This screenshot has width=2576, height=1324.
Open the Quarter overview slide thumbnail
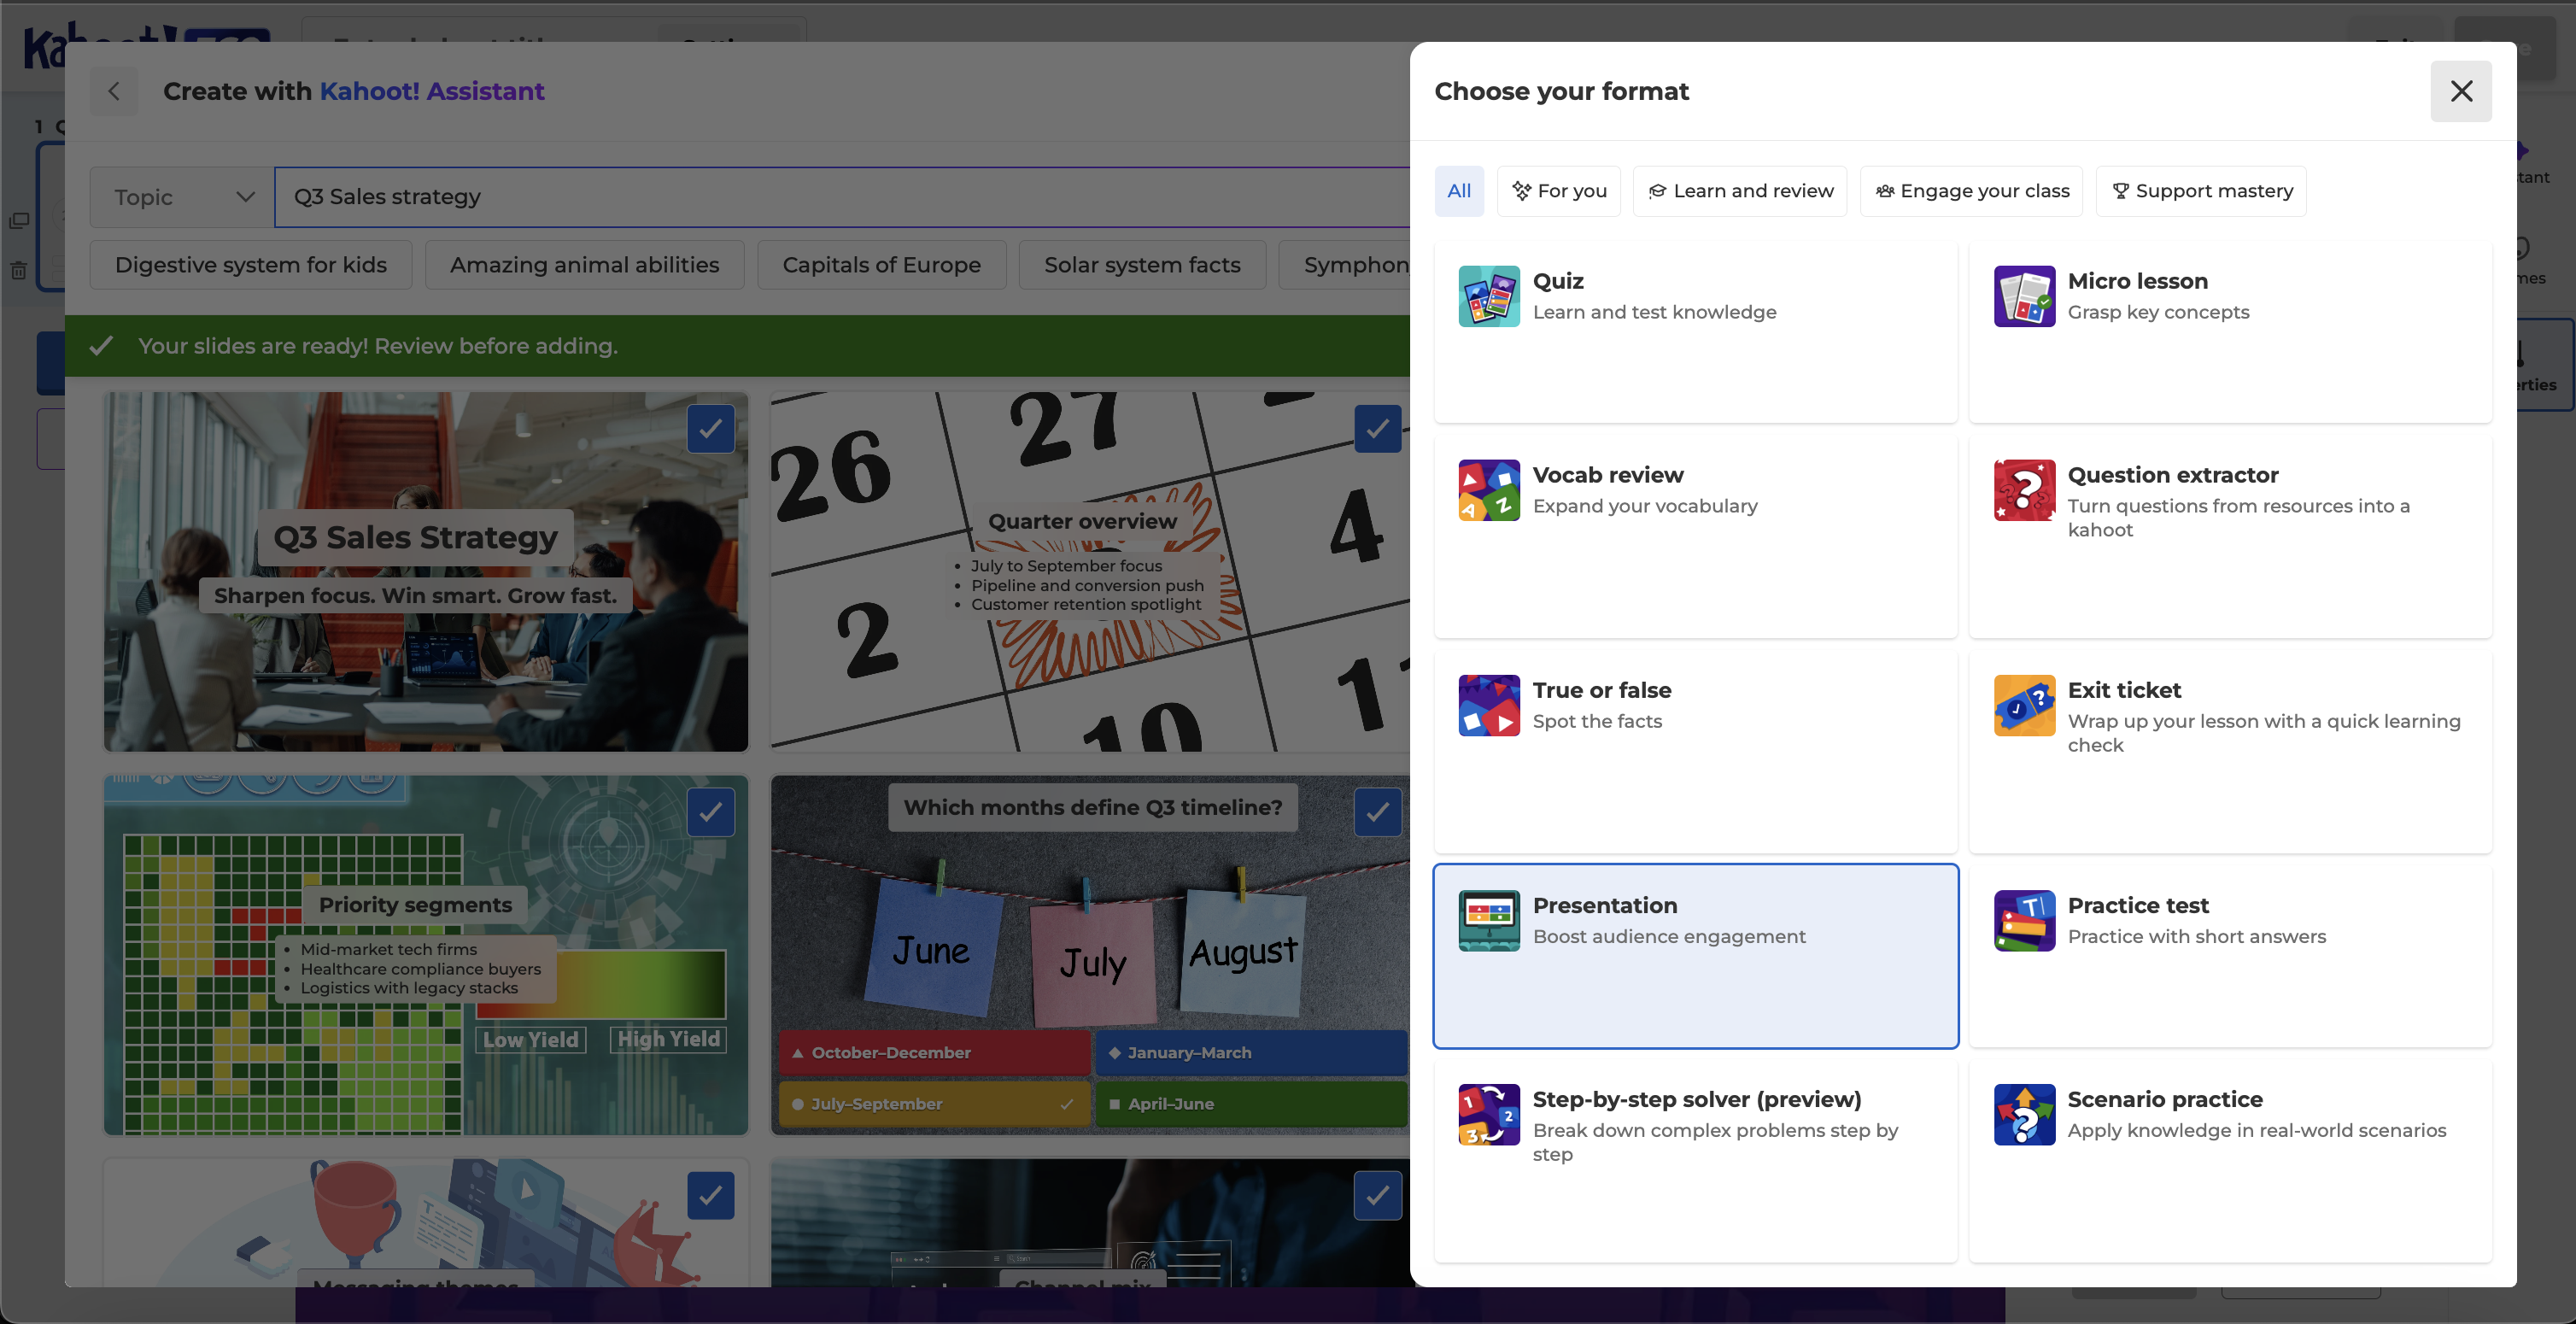(x=1090, y=571)
